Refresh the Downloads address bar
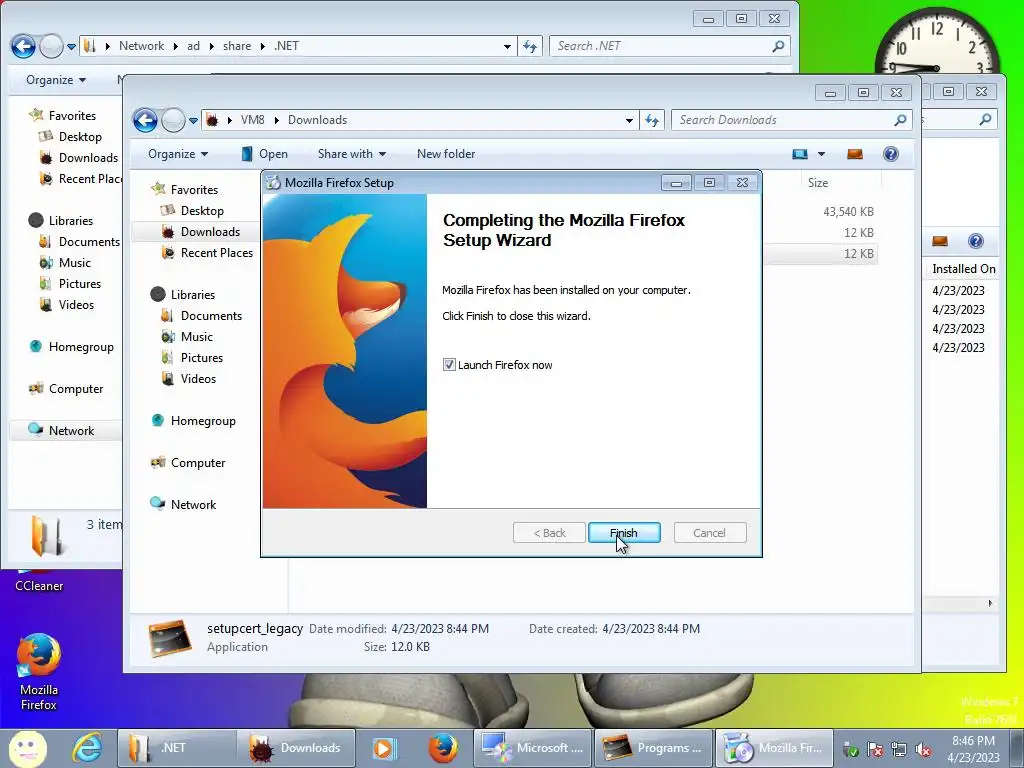 652,120
